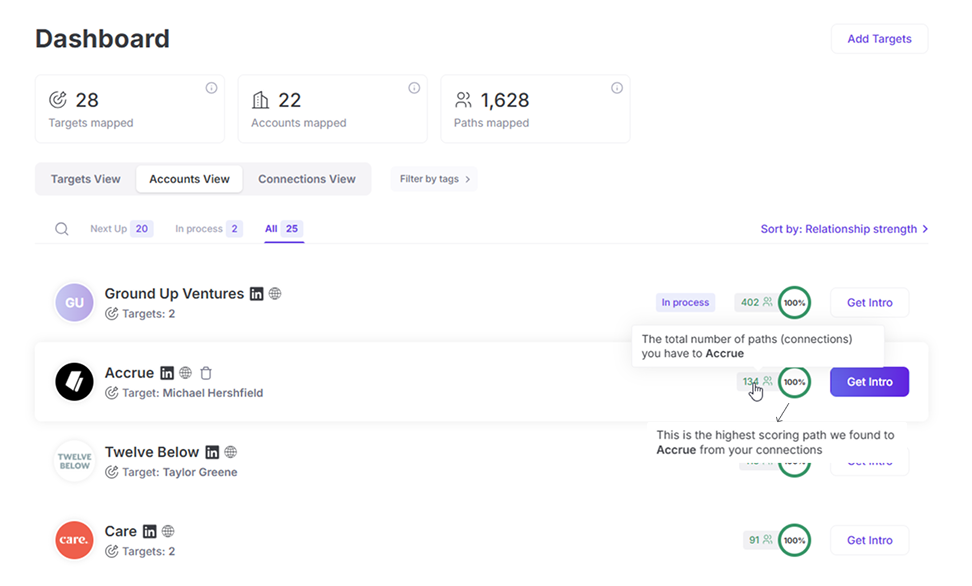
Task: Open the search magnifier icon
Action: (61, 228)
